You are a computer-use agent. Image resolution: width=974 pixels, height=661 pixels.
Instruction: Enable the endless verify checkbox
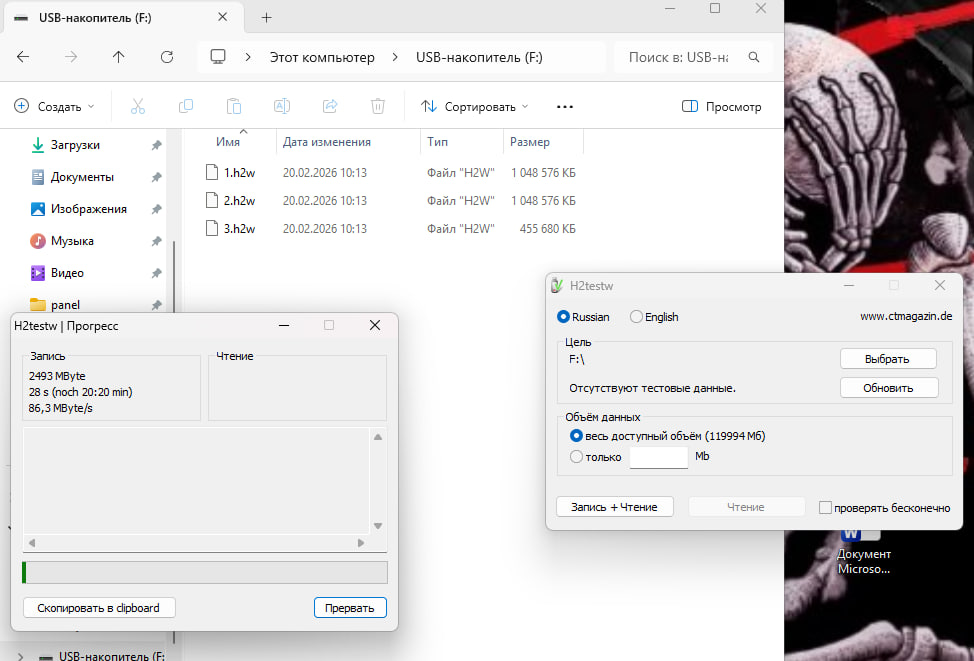pyautogui.click(x=825, y=508)
